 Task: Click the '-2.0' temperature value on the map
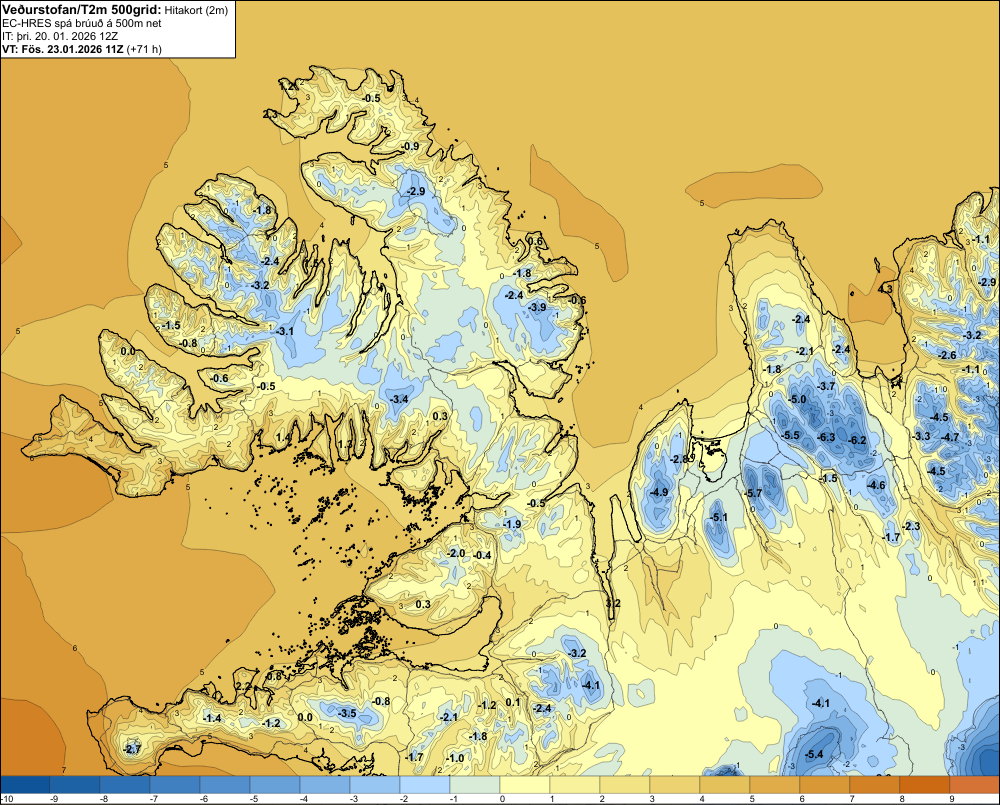click(x=456, y=553)
